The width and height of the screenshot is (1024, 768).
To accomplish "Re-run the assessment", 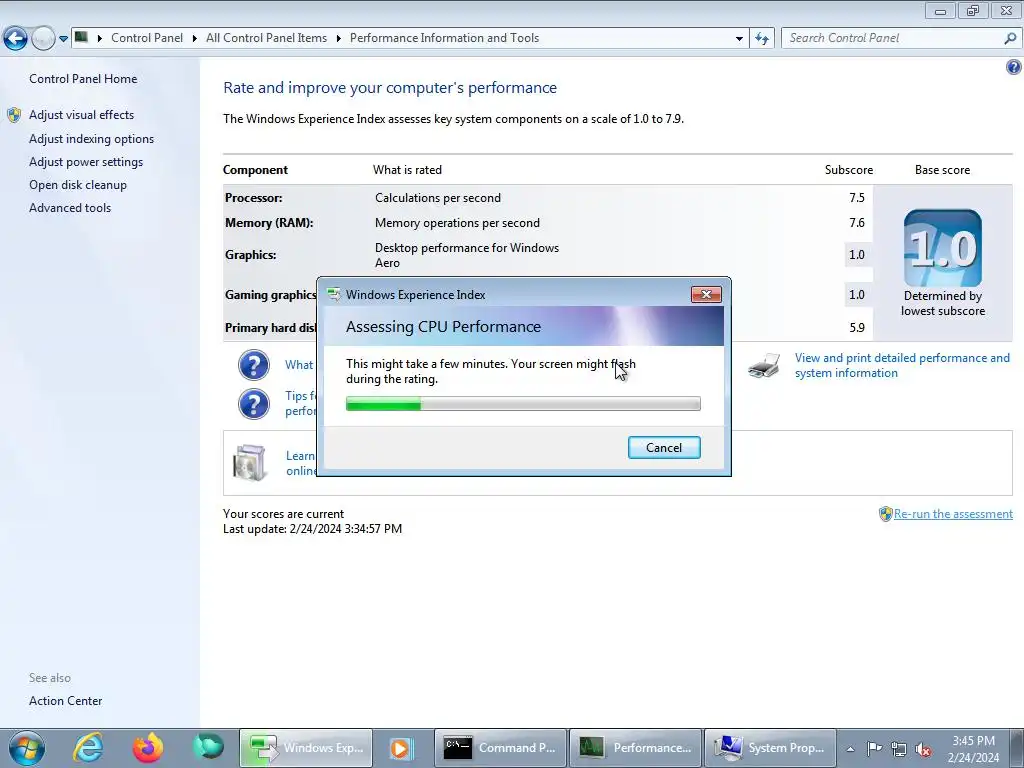I will point(953,514).
